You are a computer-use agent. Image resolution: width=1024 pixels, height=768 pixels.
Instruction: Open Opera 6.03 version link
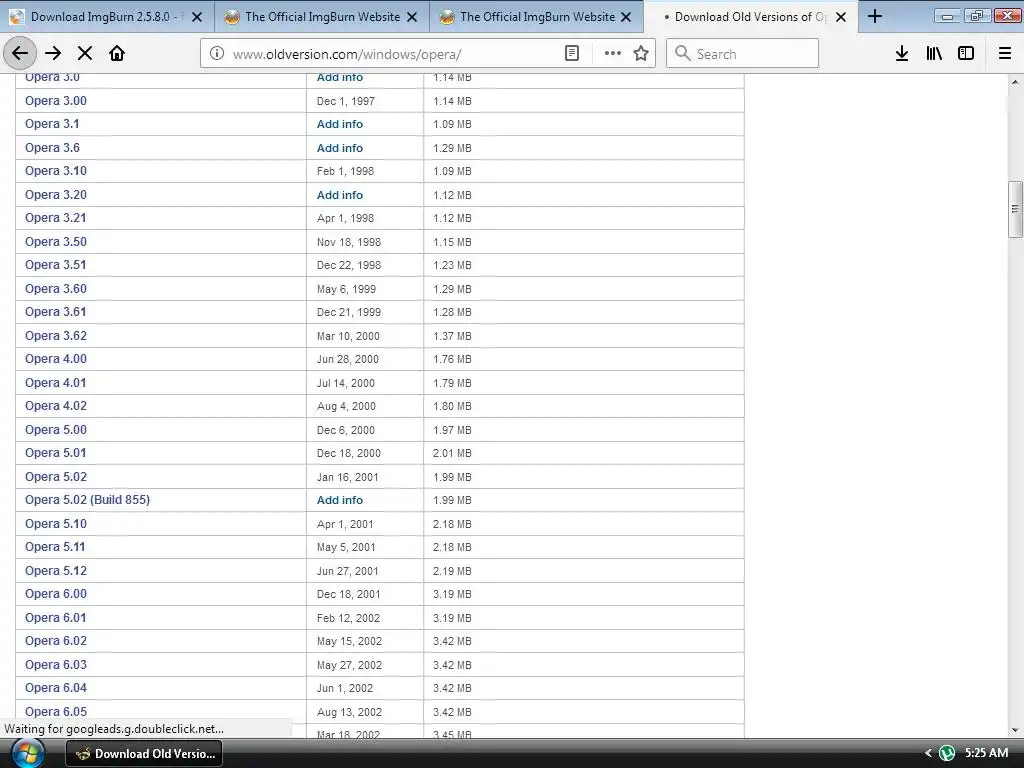coord(56,665)
